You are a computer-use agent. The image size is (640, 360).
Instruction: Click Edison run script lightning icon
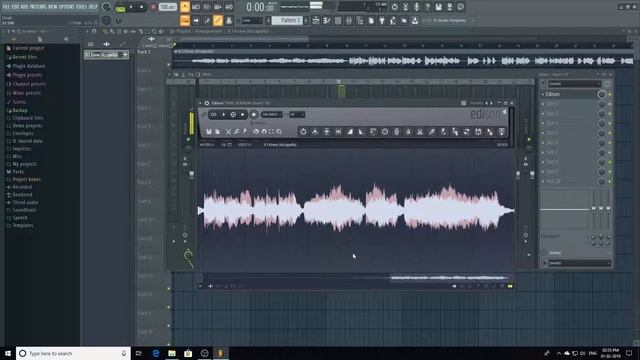(245, 132)
